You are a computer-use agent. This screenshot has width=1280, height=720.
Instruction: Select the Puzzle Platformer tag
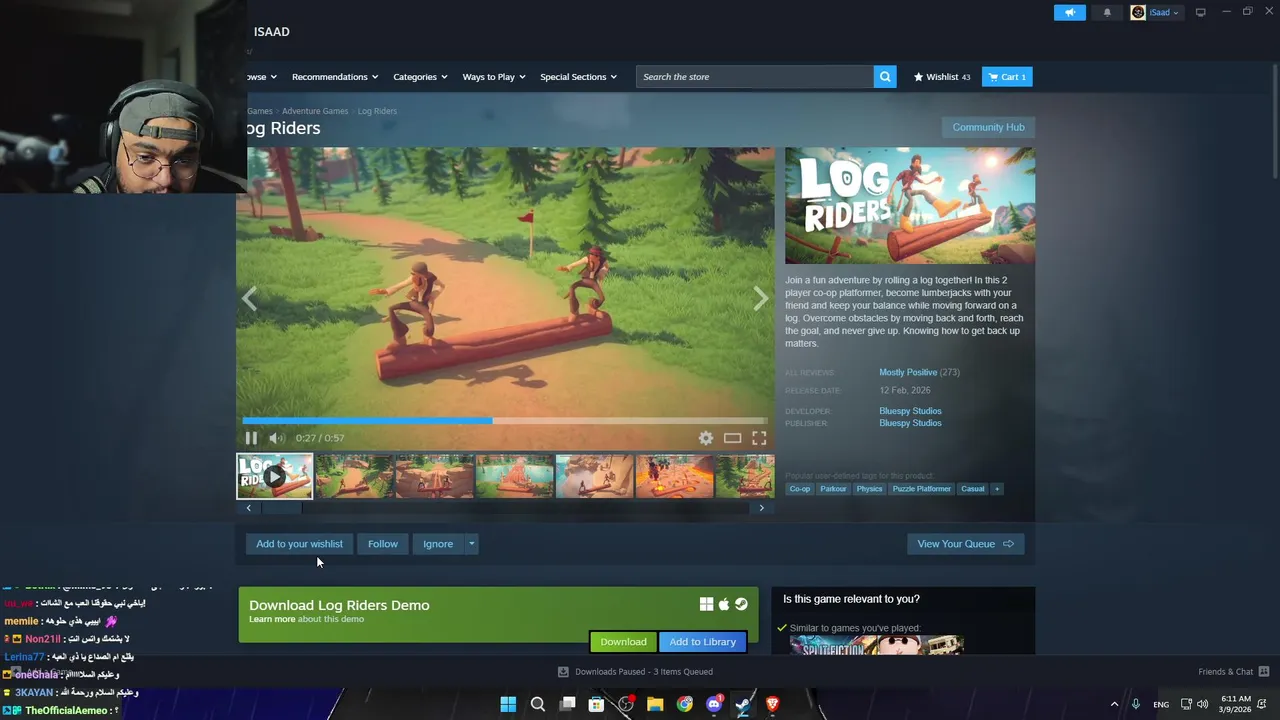pyautogui.click(x=921, y=489)
